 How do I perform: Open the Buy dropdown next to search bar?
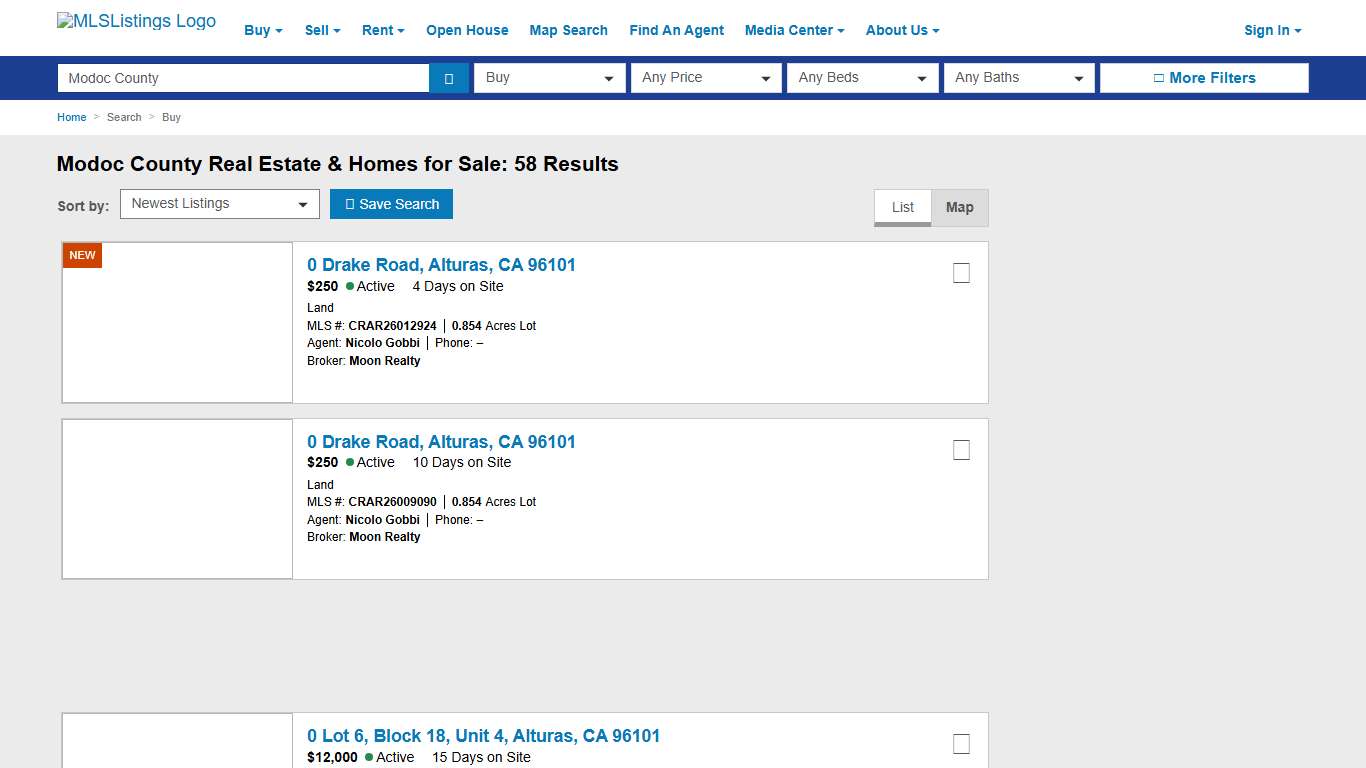pos(549,77)
